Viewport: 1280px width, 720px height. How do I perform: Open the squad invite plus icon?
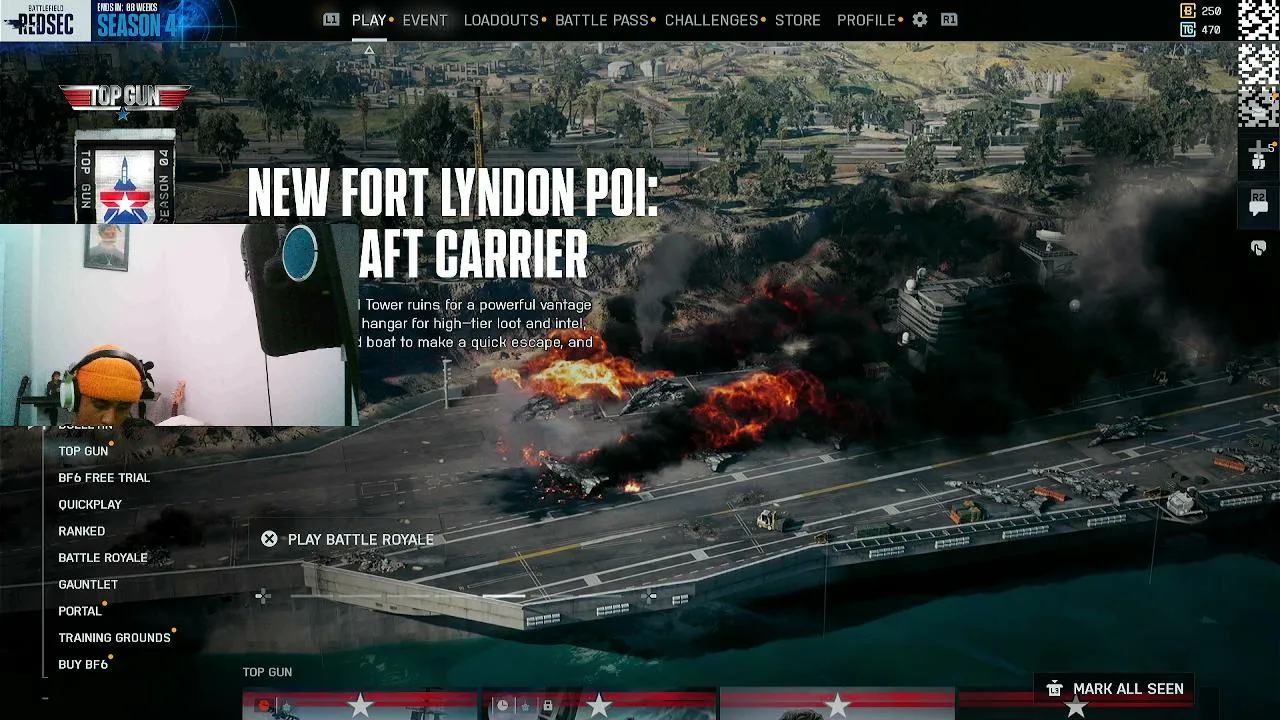[1259, 155]
